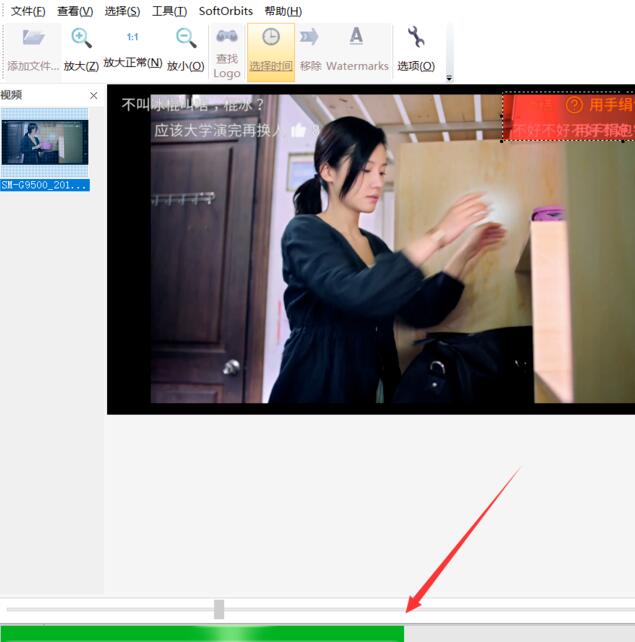Open the SoftOrbits menu
635x642 pixels.
(x=226, y=11)
